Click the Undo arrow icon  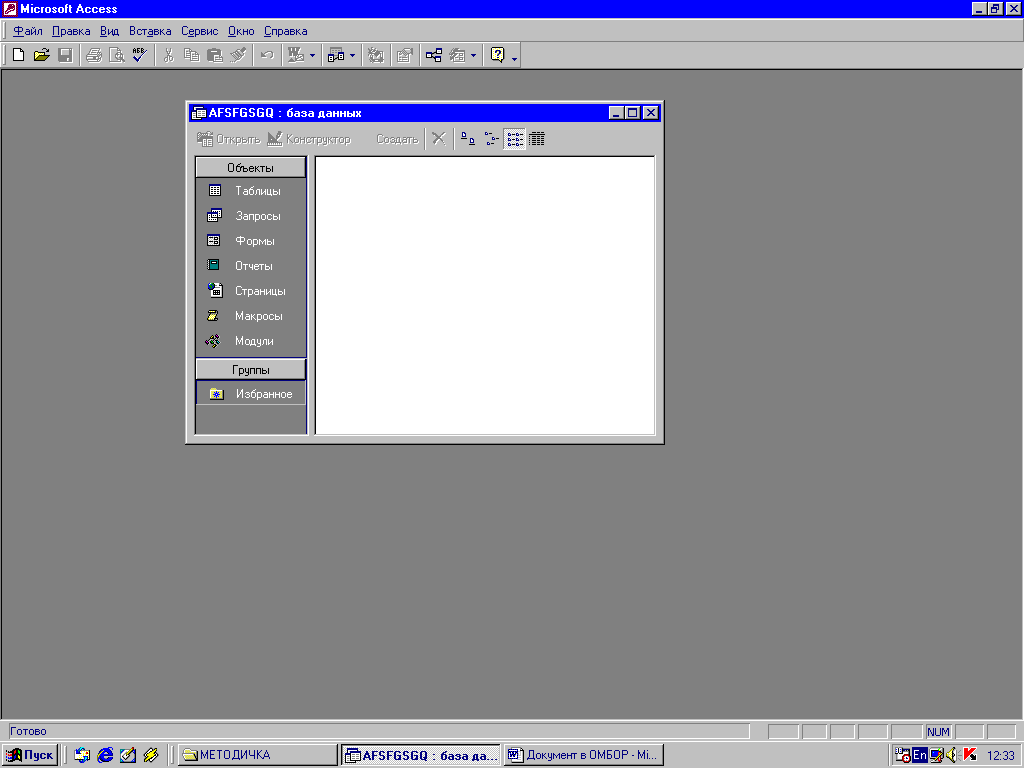(266, 55)
